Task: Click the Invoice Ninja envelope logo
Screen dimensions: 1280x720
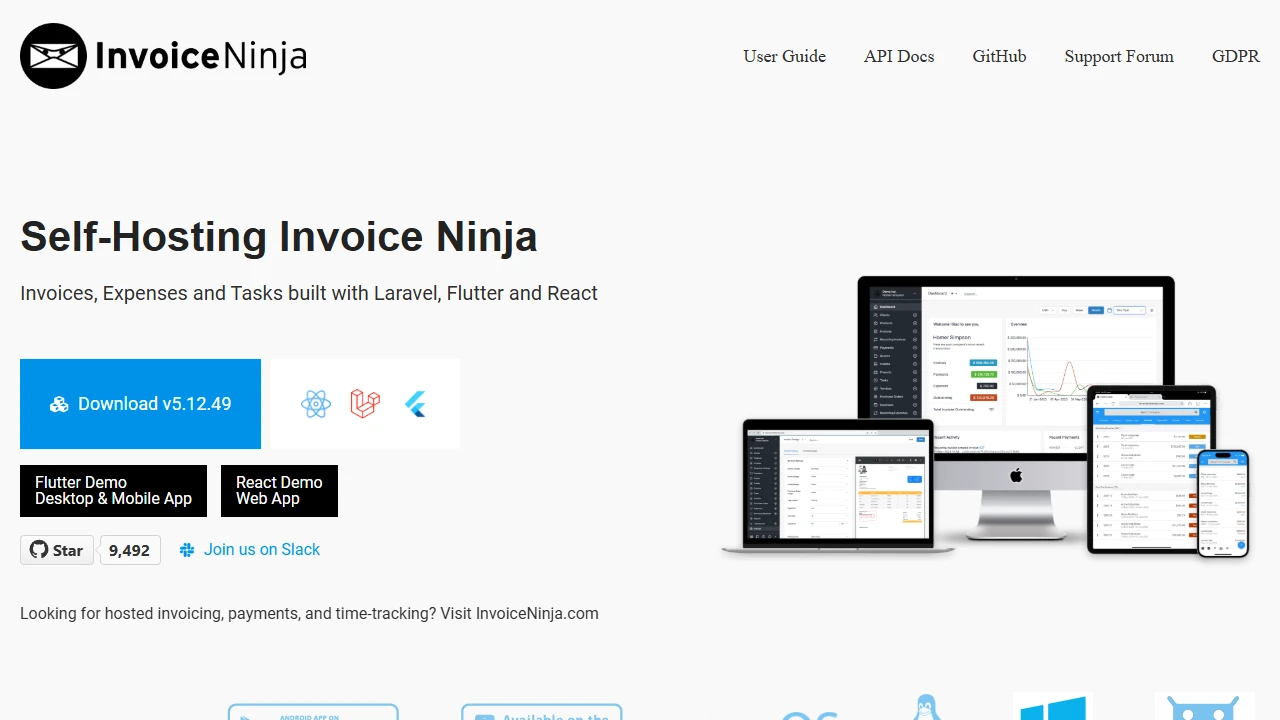Action: [x=53, y=56]
